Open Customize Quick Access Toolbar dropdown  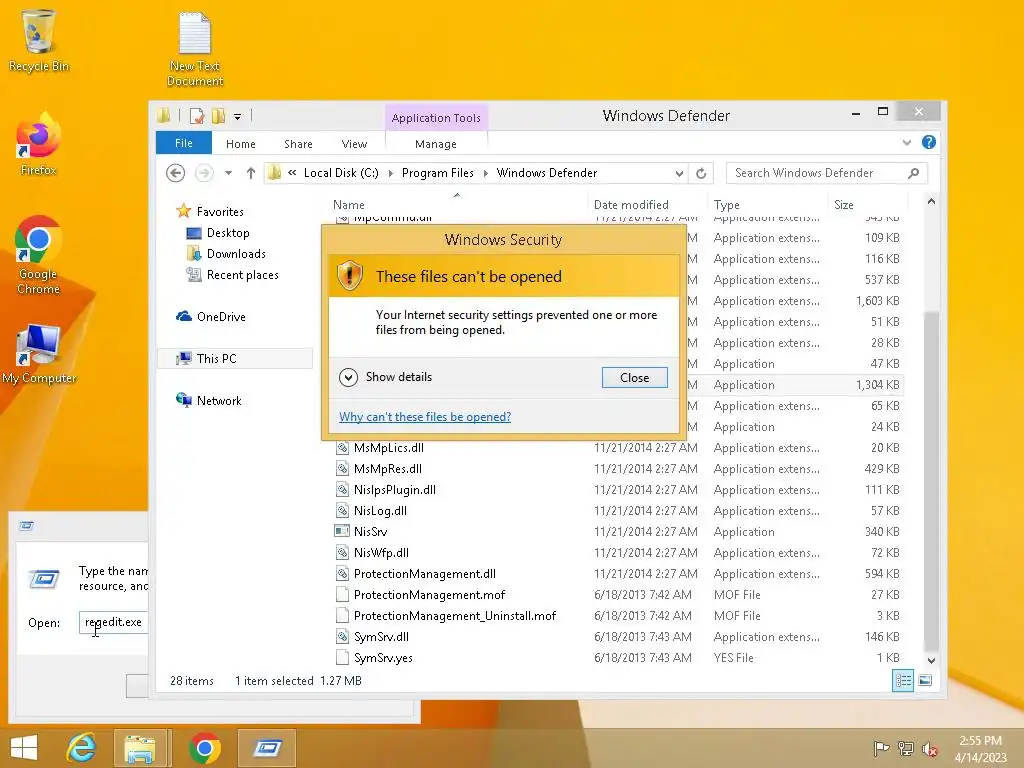coord(237,117)
